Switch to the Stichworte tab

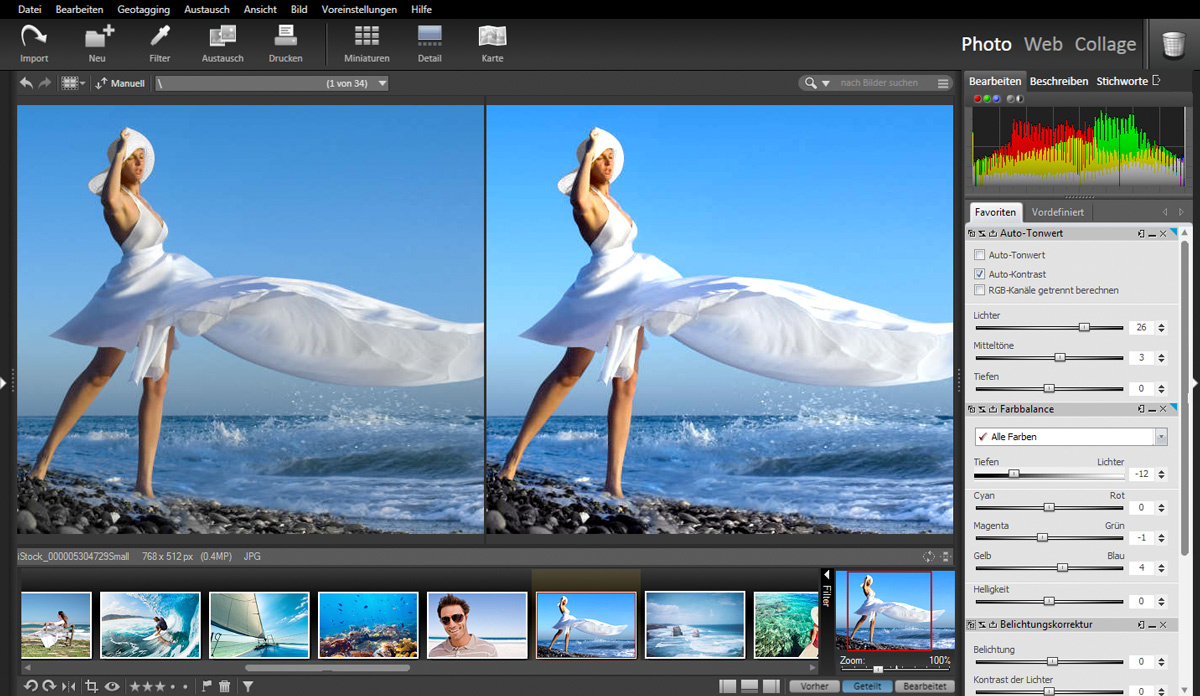(1122, 81)
